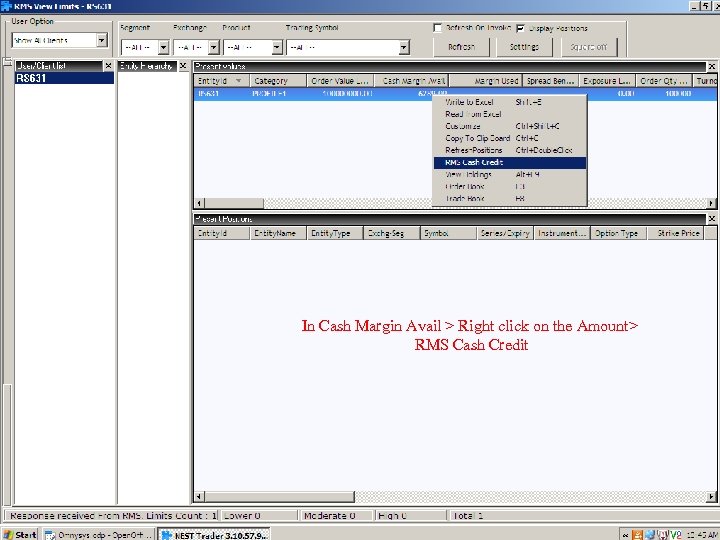The image size is (720, 540).
Task: Close the Present Values panel
Action: pyautogui.click(x=712, y=67)
